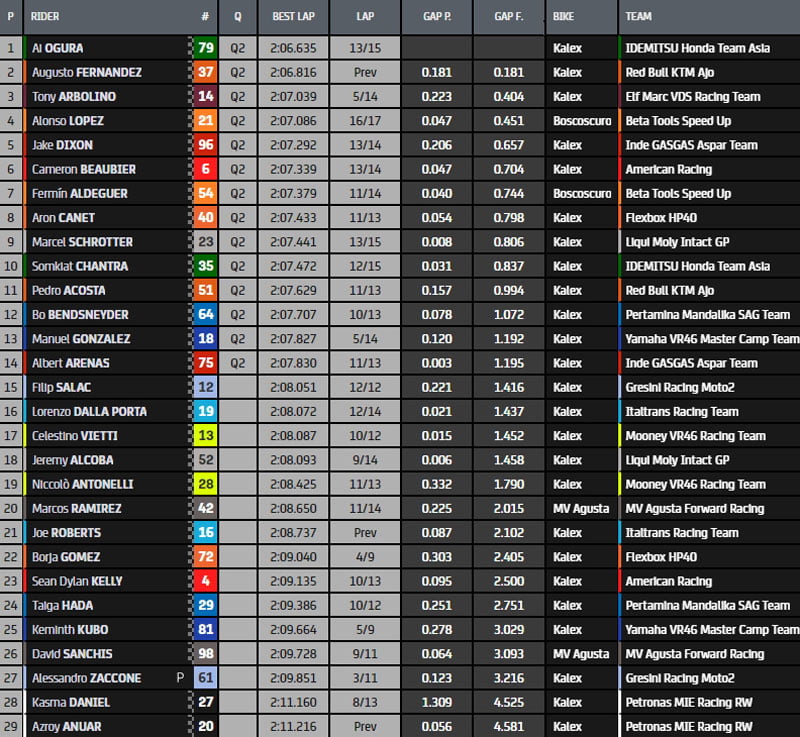The width and height of the screenshot is (800, 737).
Task: Click the pit 'P' indicator beside Zaccone
Action: pyautogui.click(x=181, y=678)
